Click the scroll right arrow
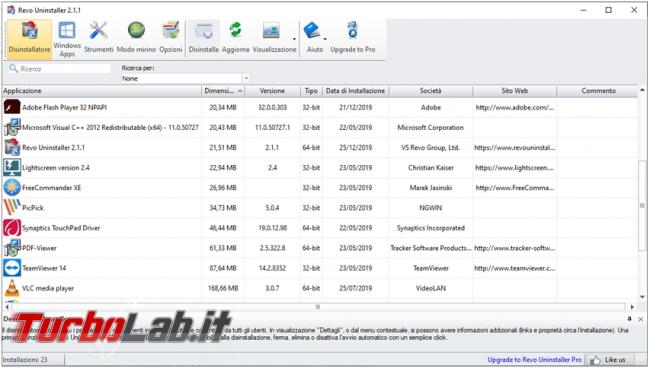Screen dimensions: 650x368 [632, 307]
